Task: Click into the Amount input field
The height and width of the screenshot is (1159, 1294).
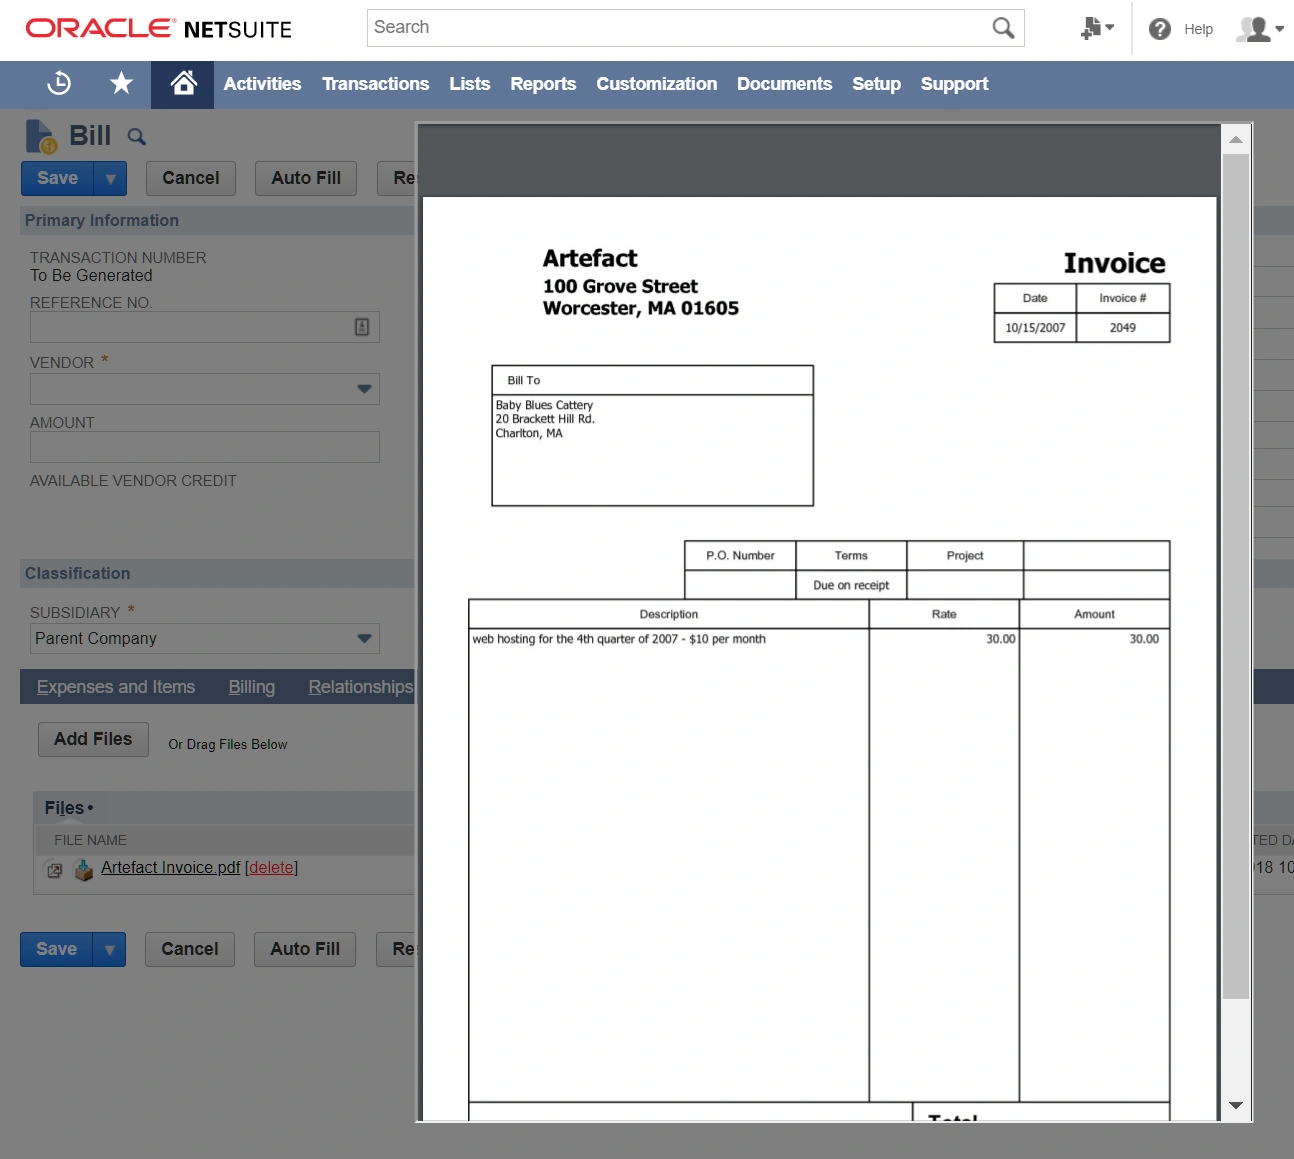Action: pyautogui.click(x=205, y=447)
